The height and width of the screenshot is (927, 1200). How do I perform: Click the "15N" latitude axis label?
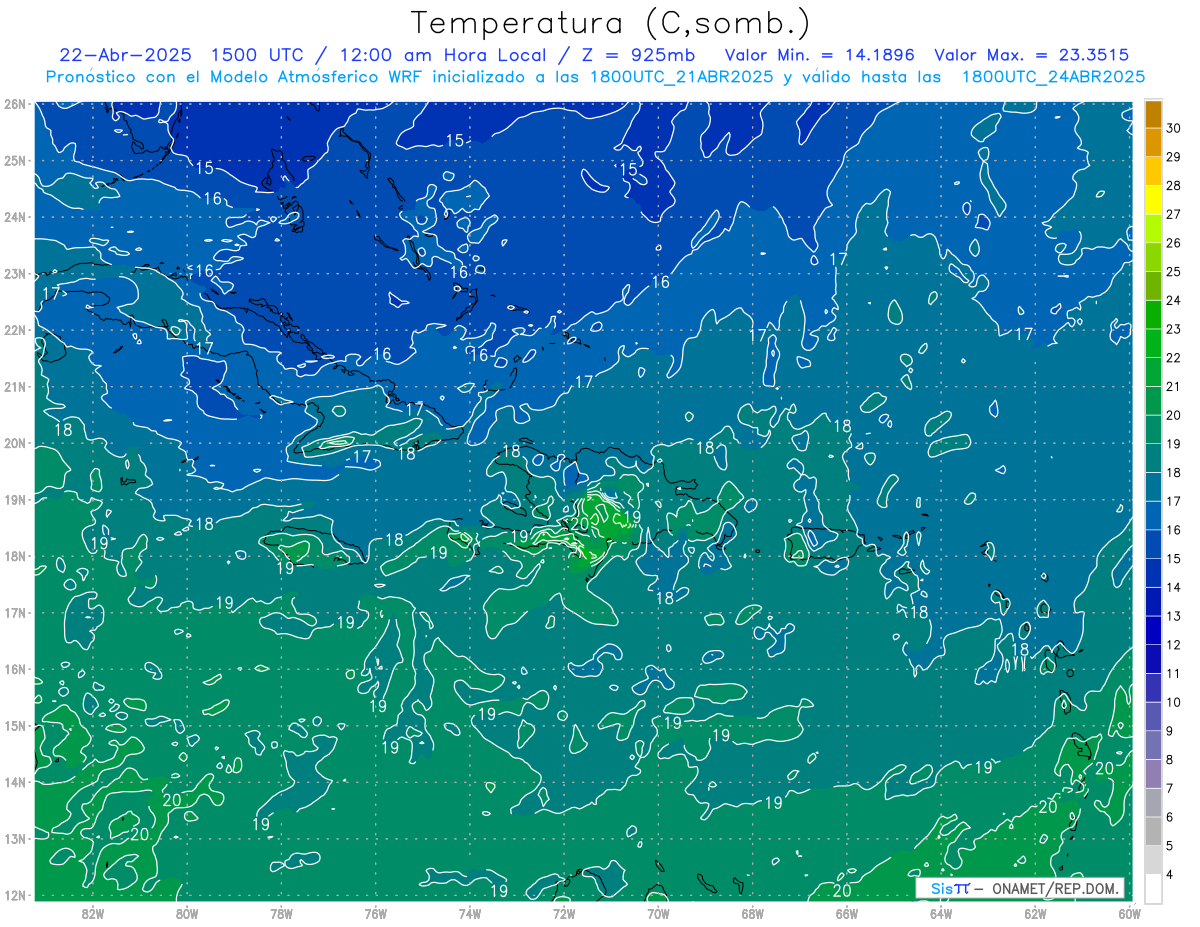click(14, 725)
